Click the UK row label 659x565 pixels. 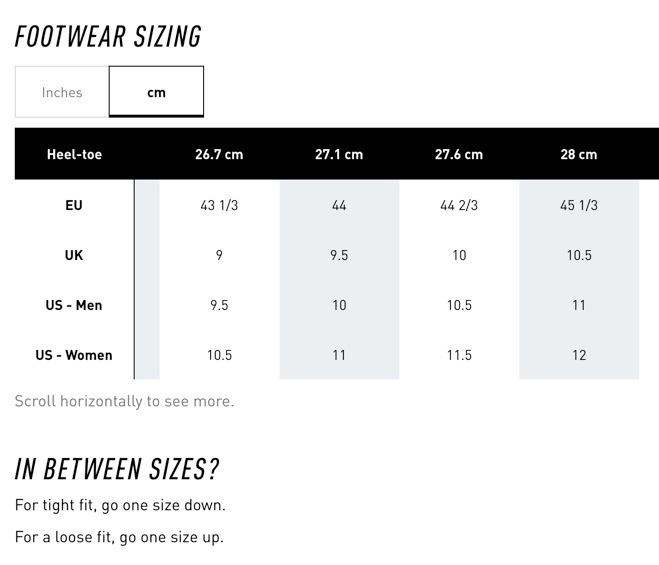coord(74,255)
